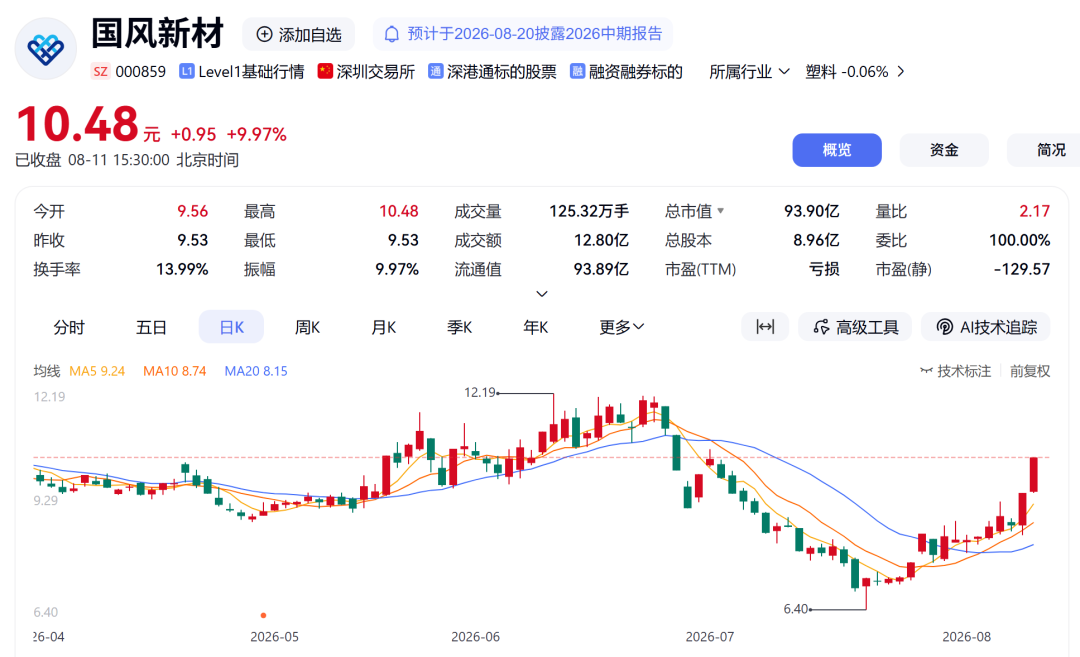Switch to 五日 chart tab

pyautogui.click(x=152, y=327)
